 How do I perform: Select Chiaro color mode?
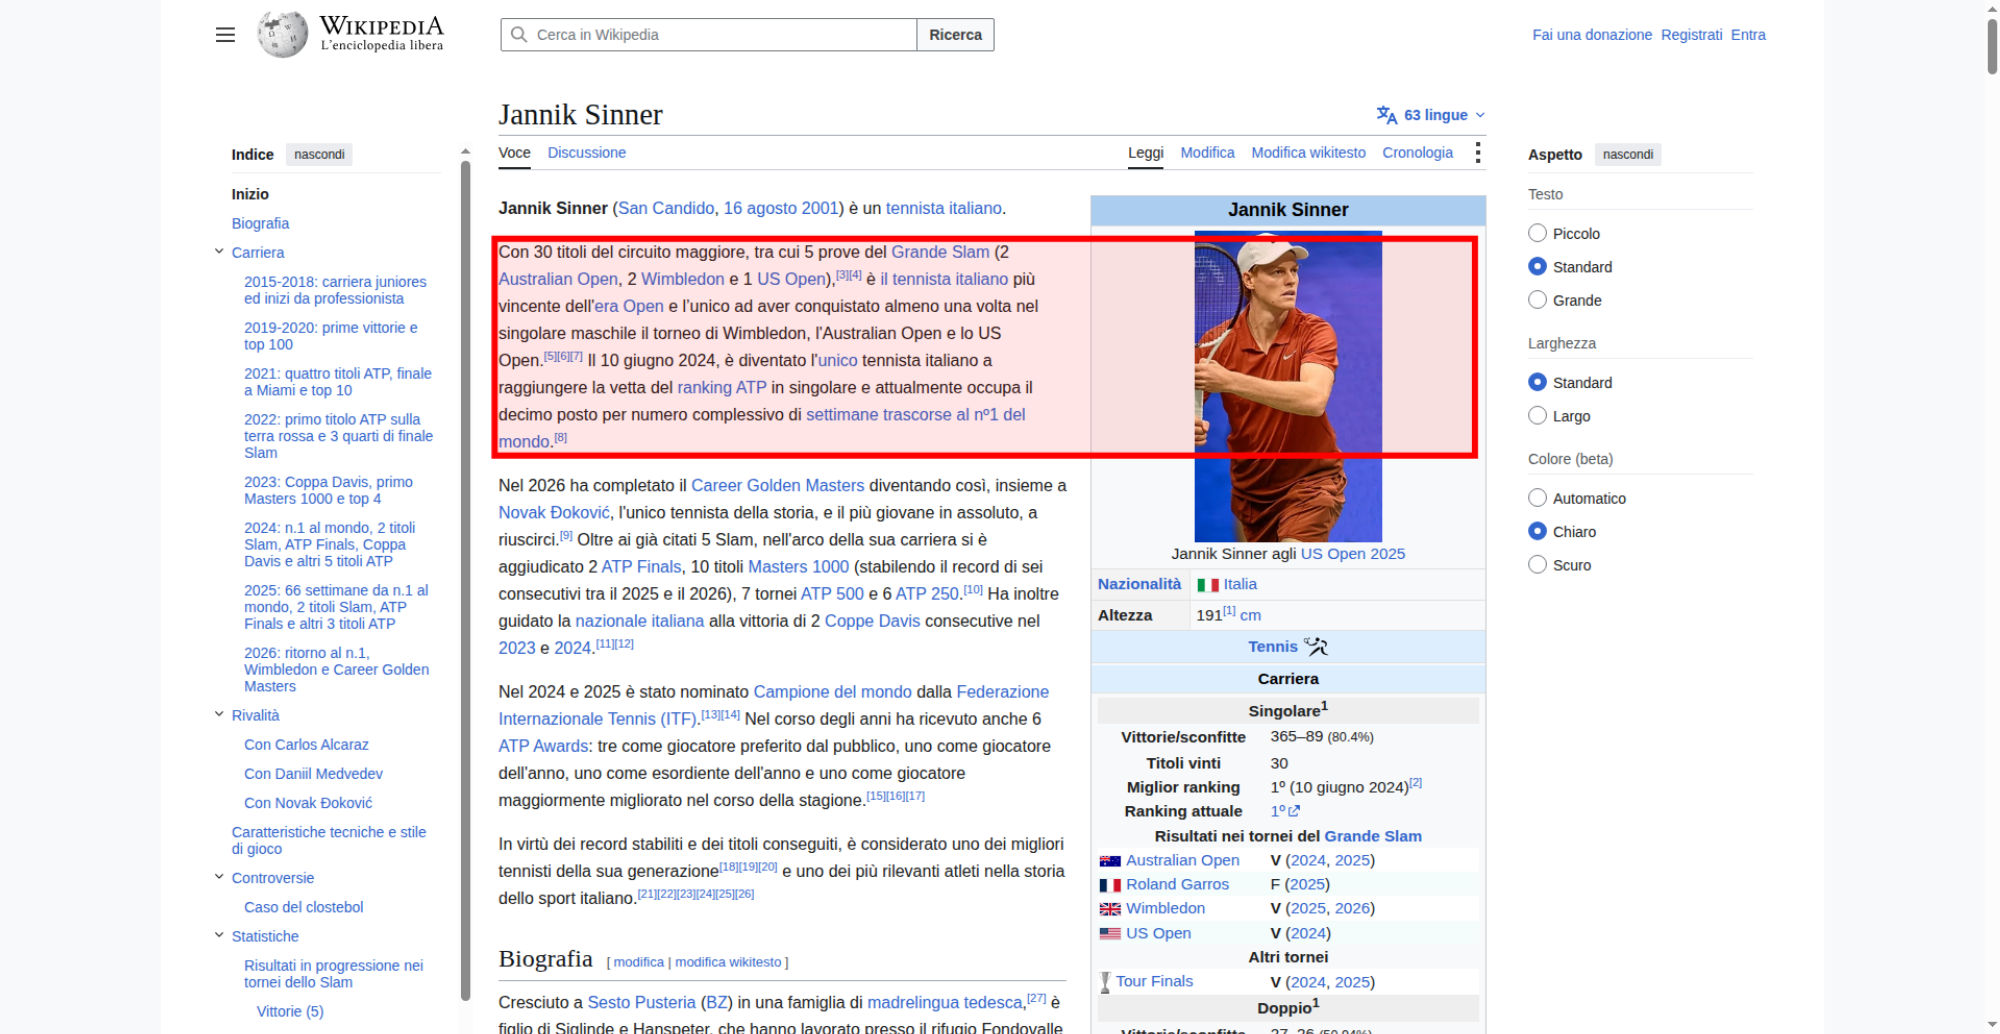pyautogui.click(x=1537, y=531)
